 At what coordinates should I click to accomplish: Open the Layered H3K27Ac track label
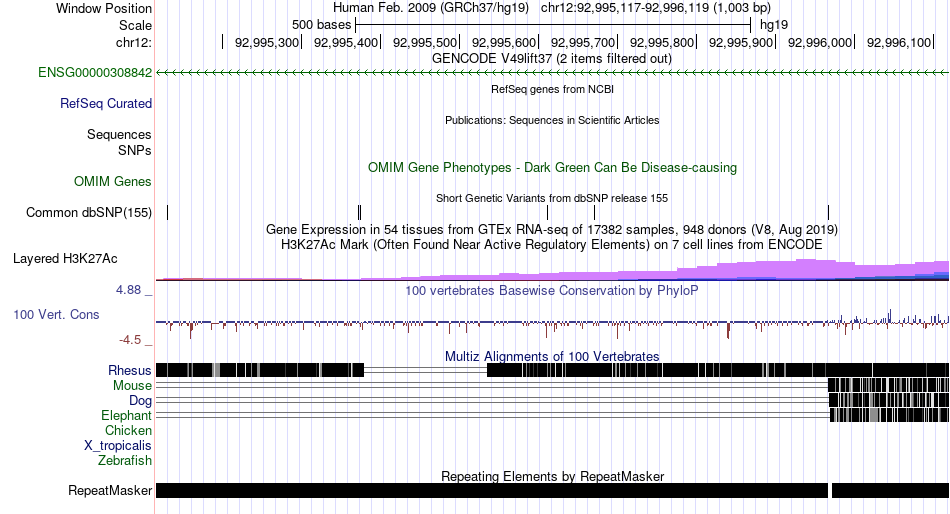click(x=65, y=259)
